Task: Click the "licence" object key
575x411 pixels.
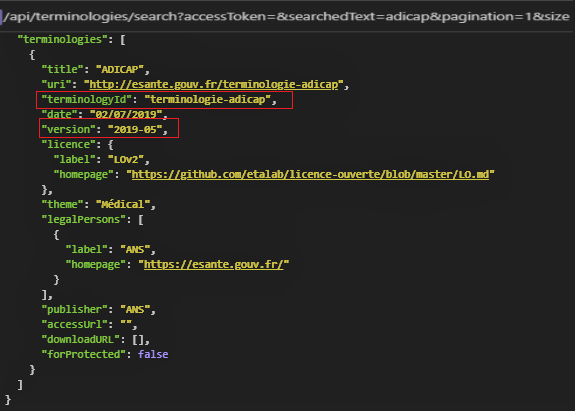Action: [69, 145]
